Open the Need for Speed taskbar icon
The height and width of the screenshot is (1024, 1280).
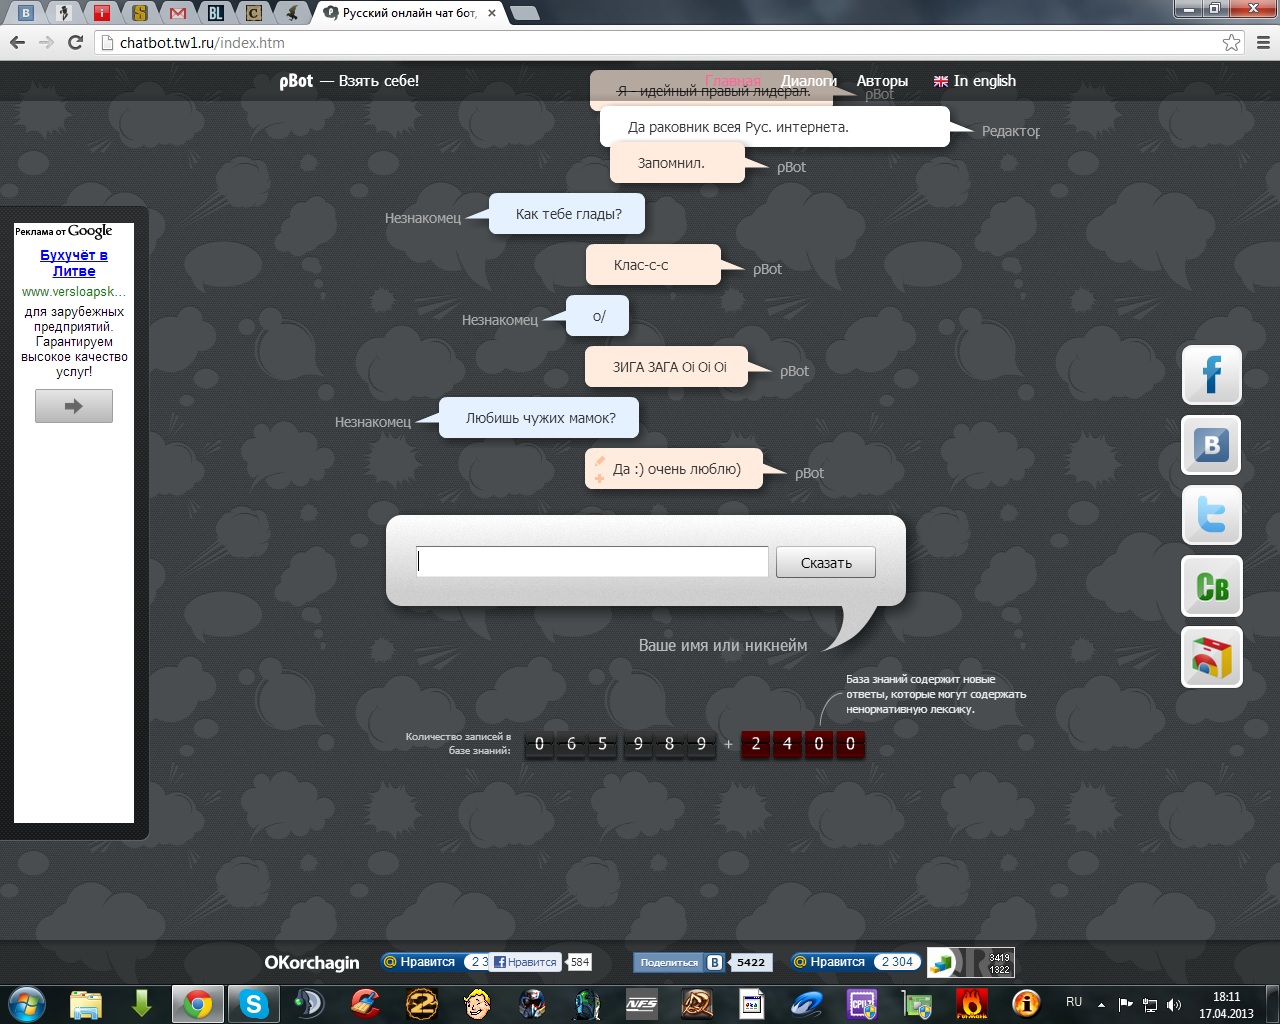[x=641, y=1003]
